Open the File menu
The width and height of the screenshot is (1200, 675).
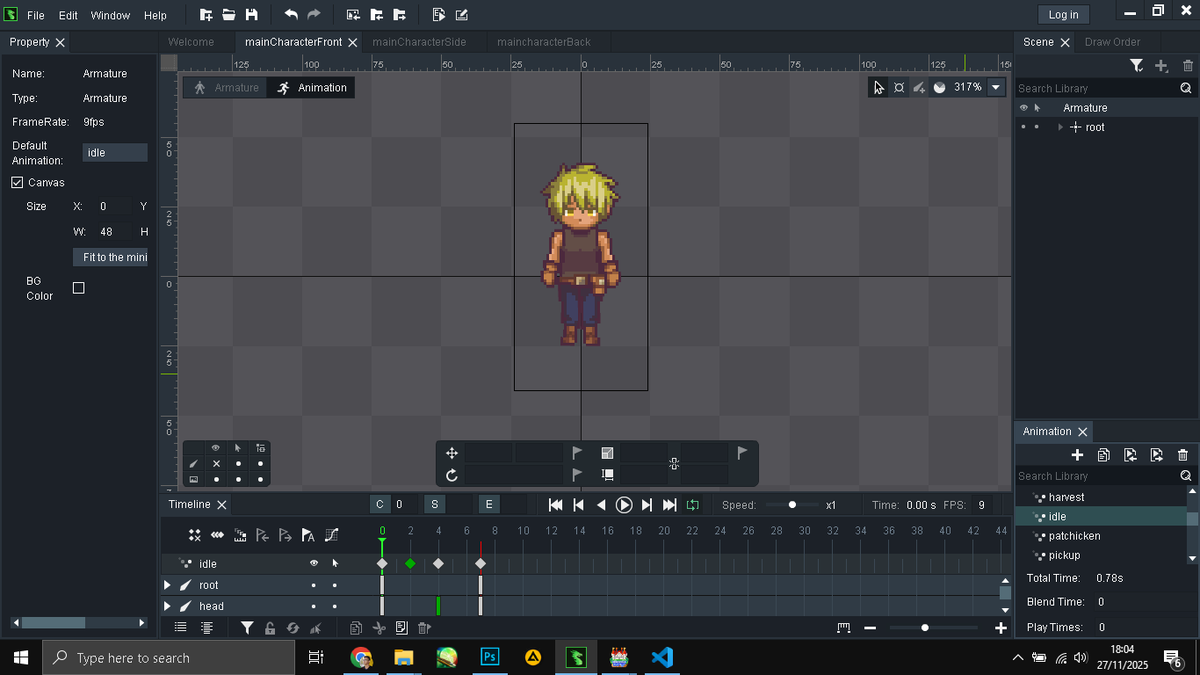[35, 15]
